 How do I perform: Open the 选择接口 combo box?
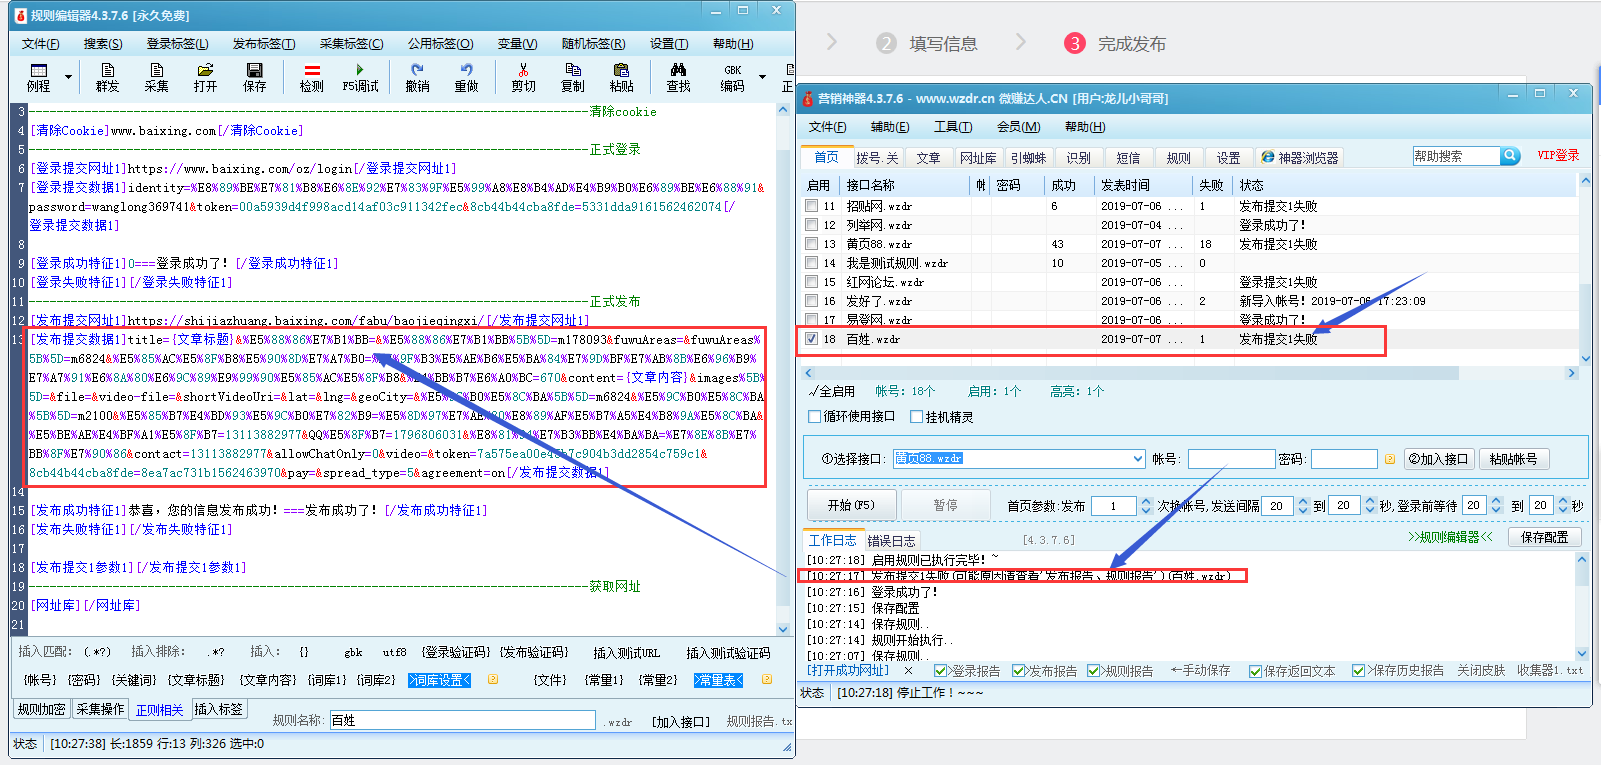[x=1019, y=459]
